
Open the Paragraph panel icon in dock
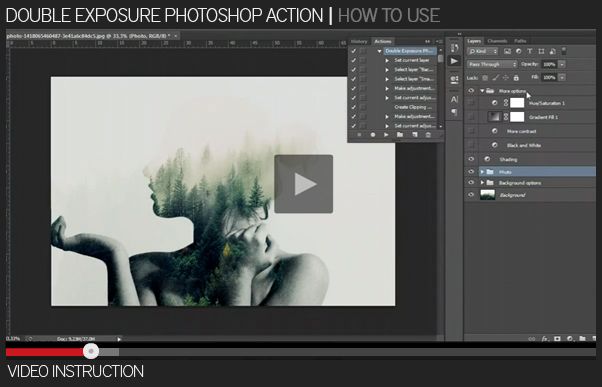(454, 112)
